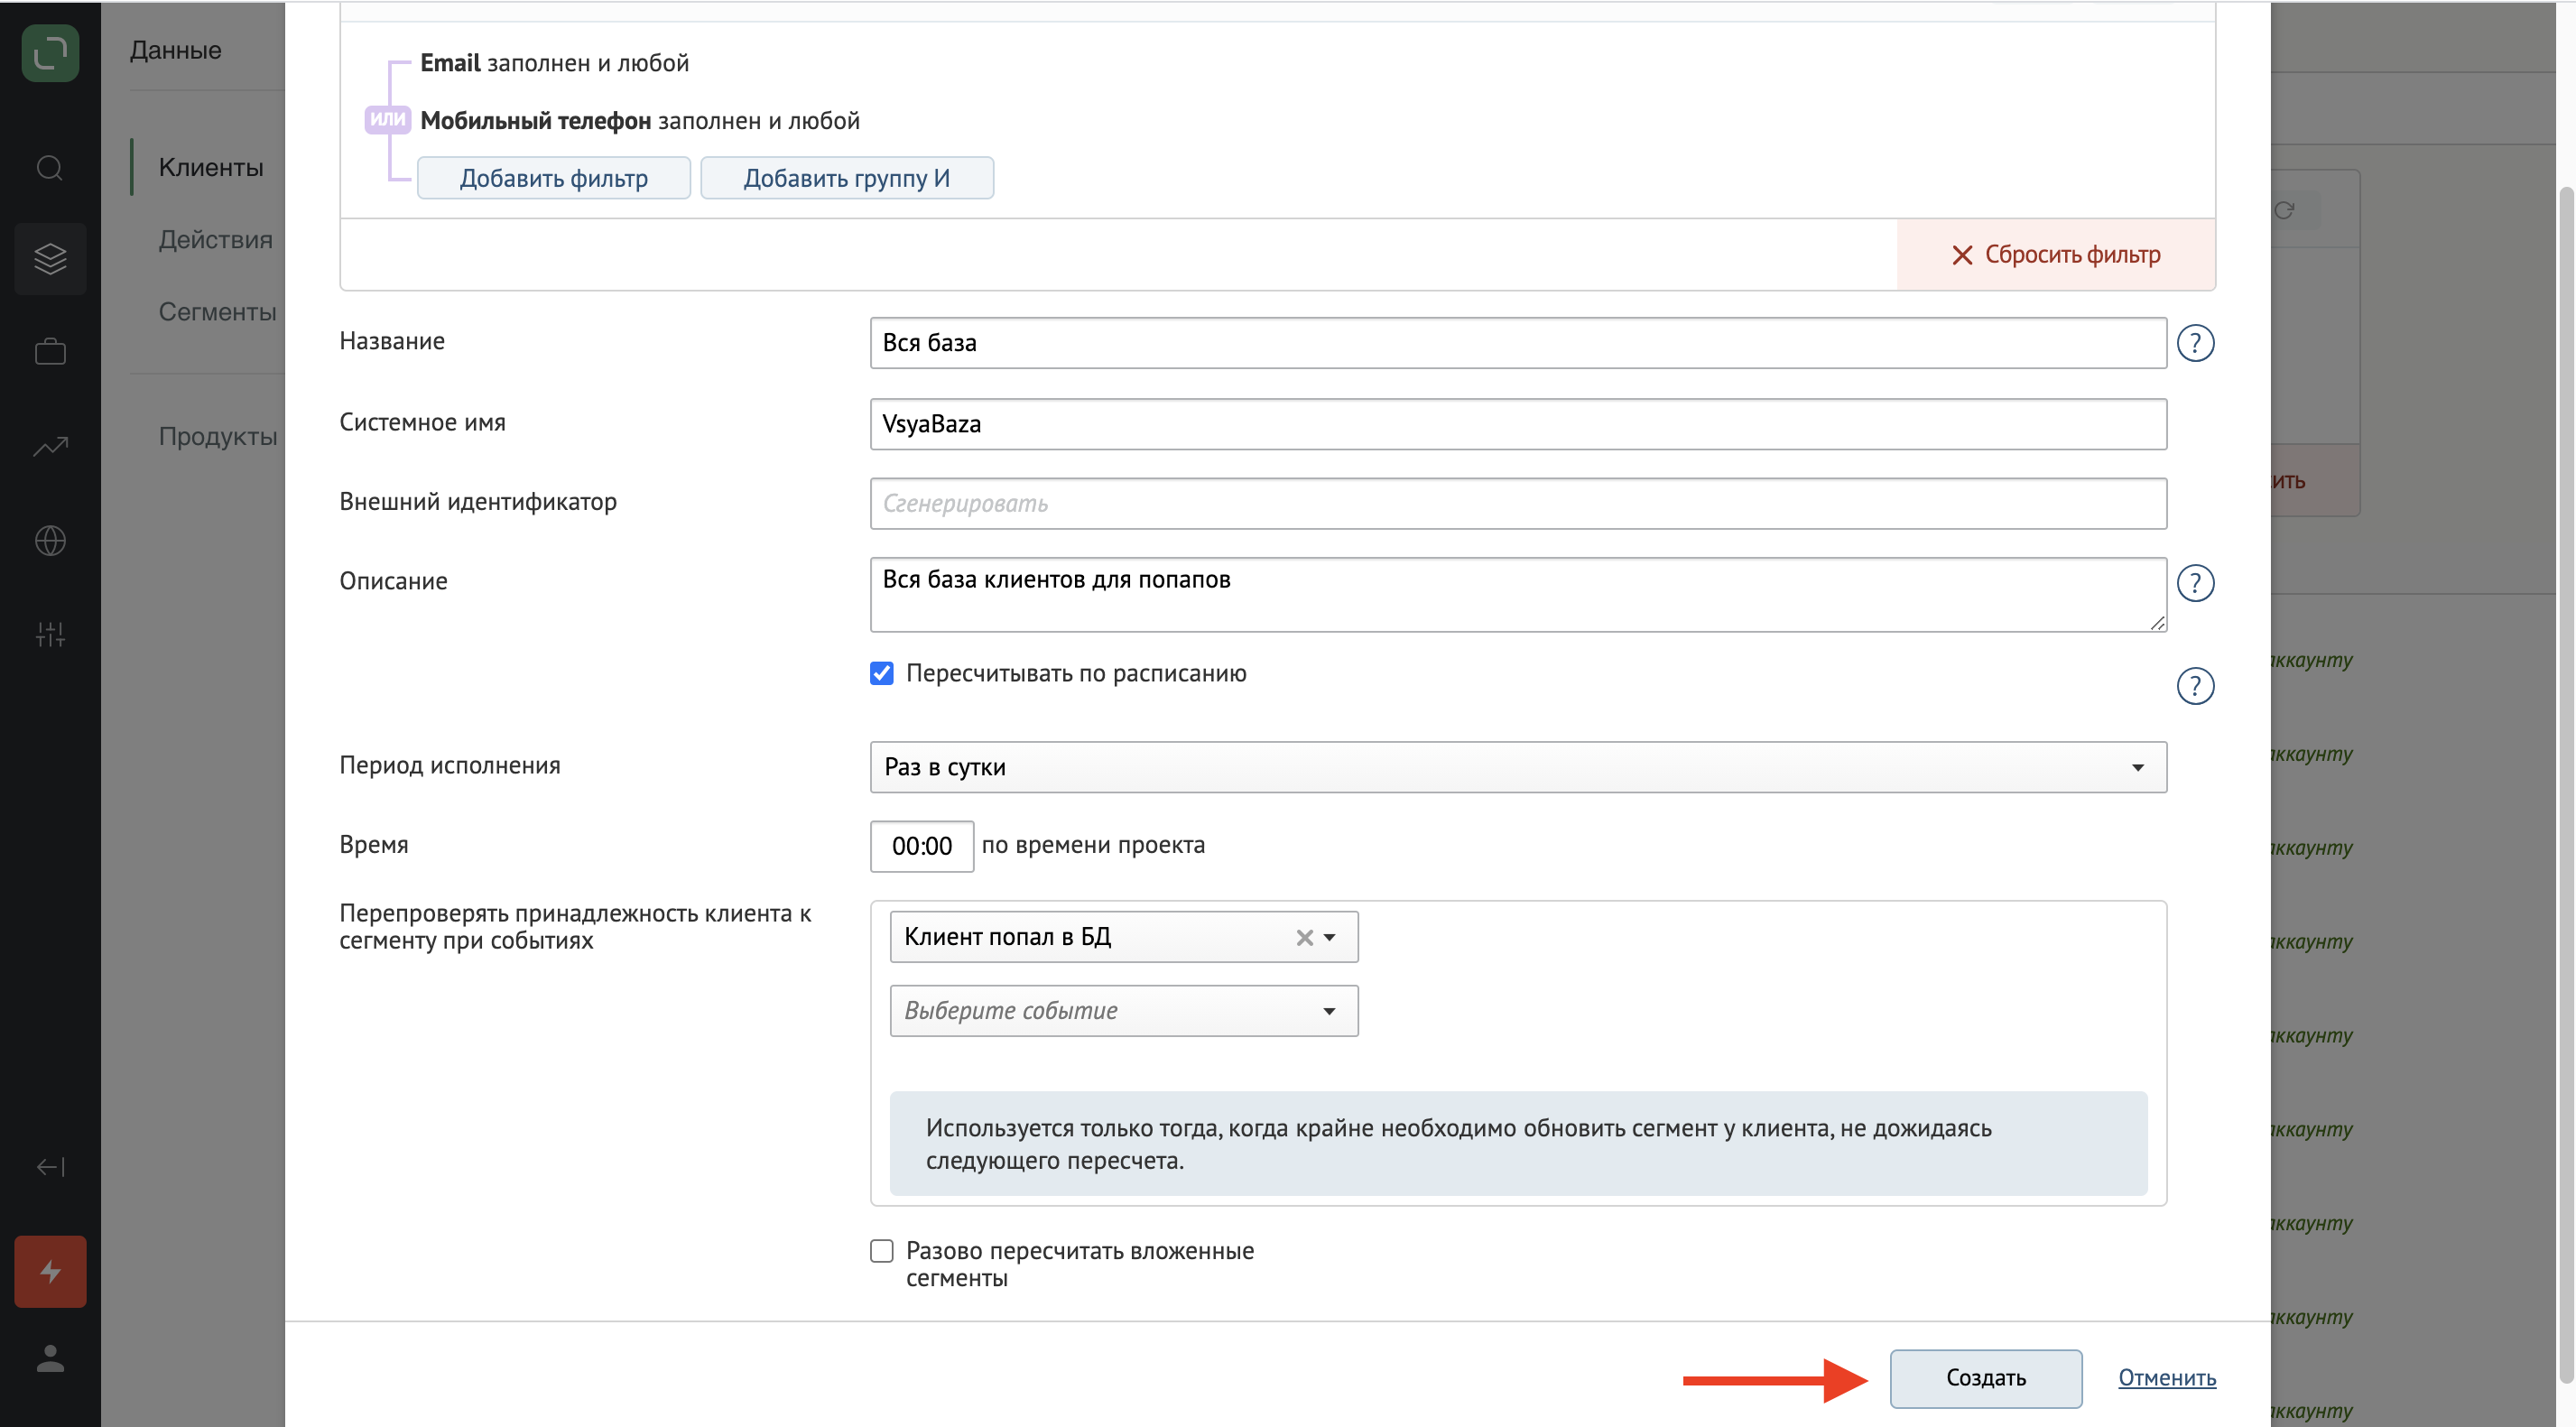Click the green logo icon in sidebar
This screenshot has width=2576, height=1427.
click(x=50, y=52)
